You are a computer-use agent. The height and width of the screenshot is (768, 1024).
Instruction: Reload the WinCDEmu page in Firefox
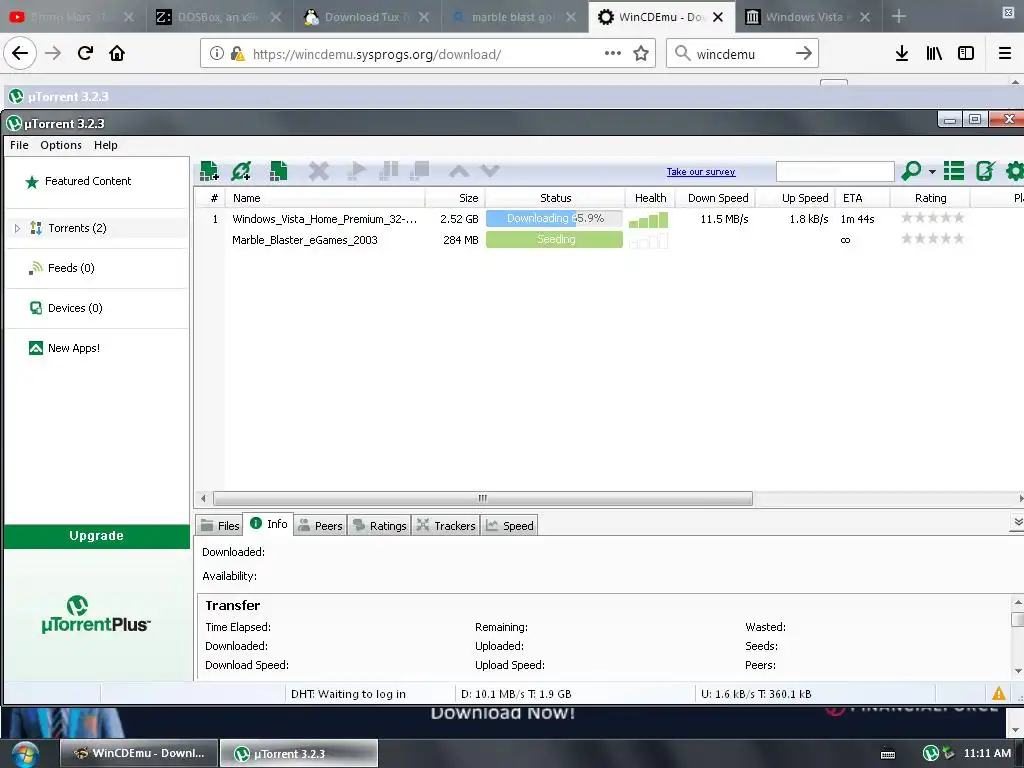pyautogui.click(x=85, y=53)
